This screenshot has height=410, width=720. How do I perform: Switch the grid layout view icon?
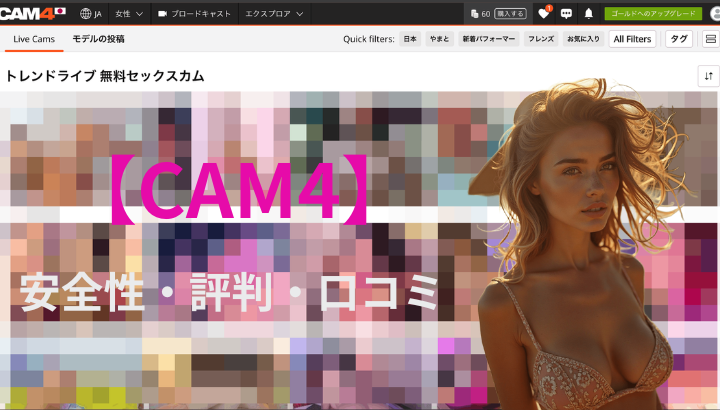(x=711, y=39)
